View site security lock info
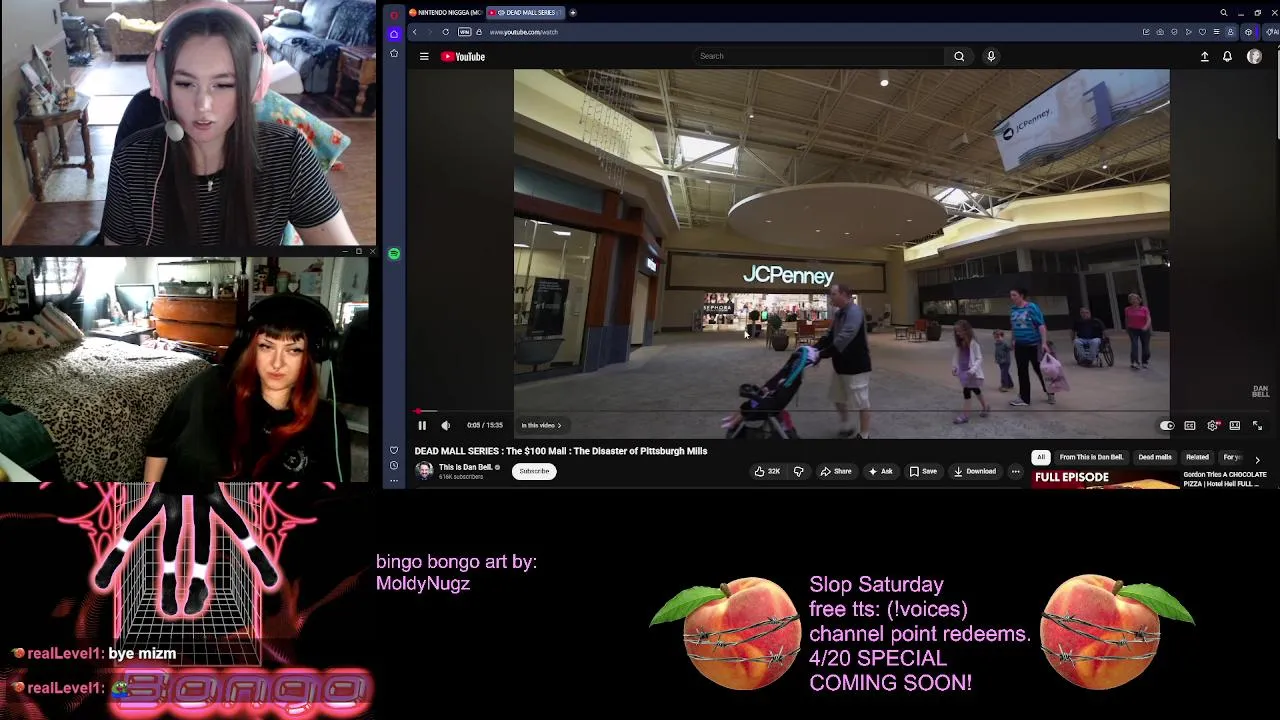Image resolution: width=1280 pixels, height=720 pixels. click(479, 32)
